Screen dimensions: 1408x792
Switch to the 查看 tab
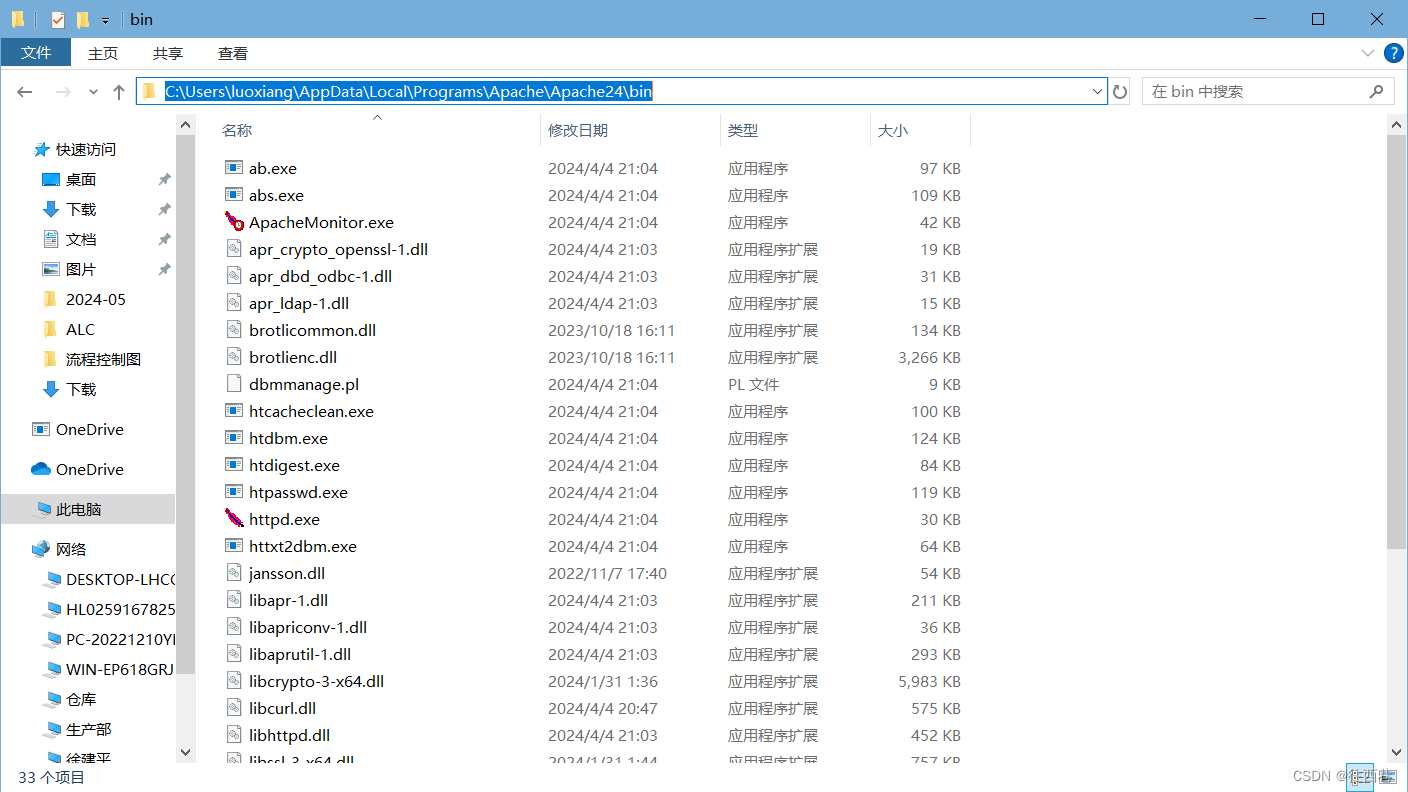click(233, 53)
